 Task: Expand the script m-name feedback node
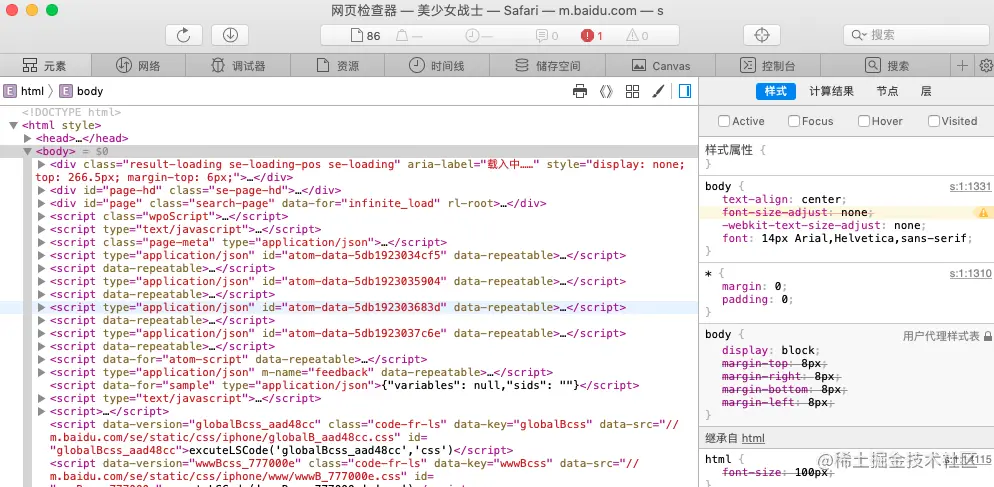pos(42,372)
